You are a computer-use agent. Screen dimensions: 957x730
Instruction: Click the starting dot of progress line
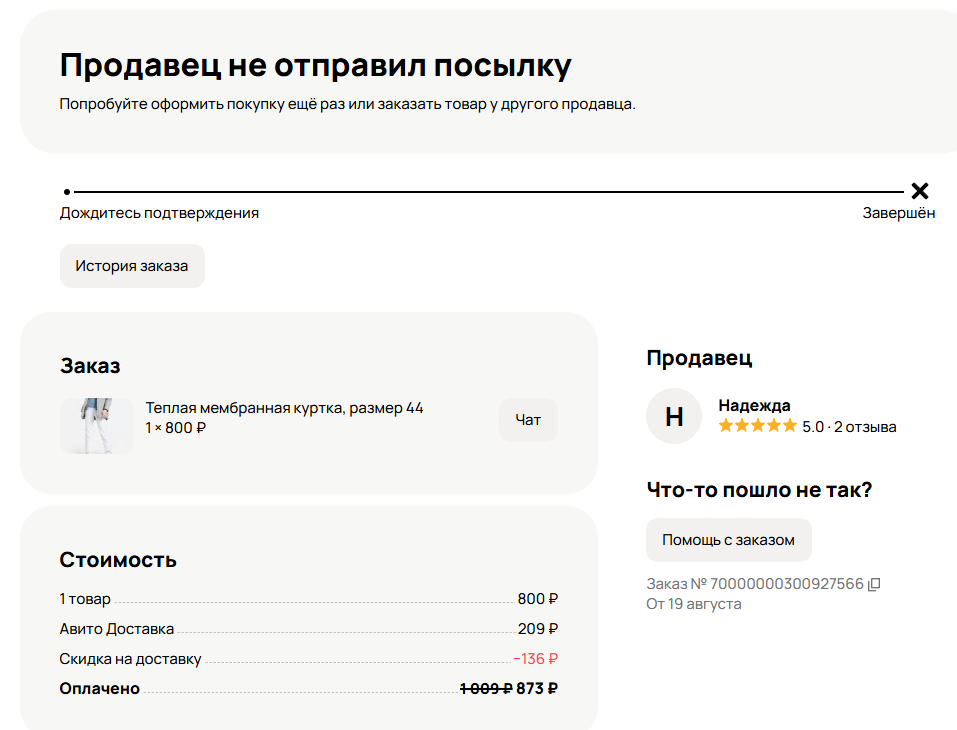pyautogui.click(x=67, y=192)
